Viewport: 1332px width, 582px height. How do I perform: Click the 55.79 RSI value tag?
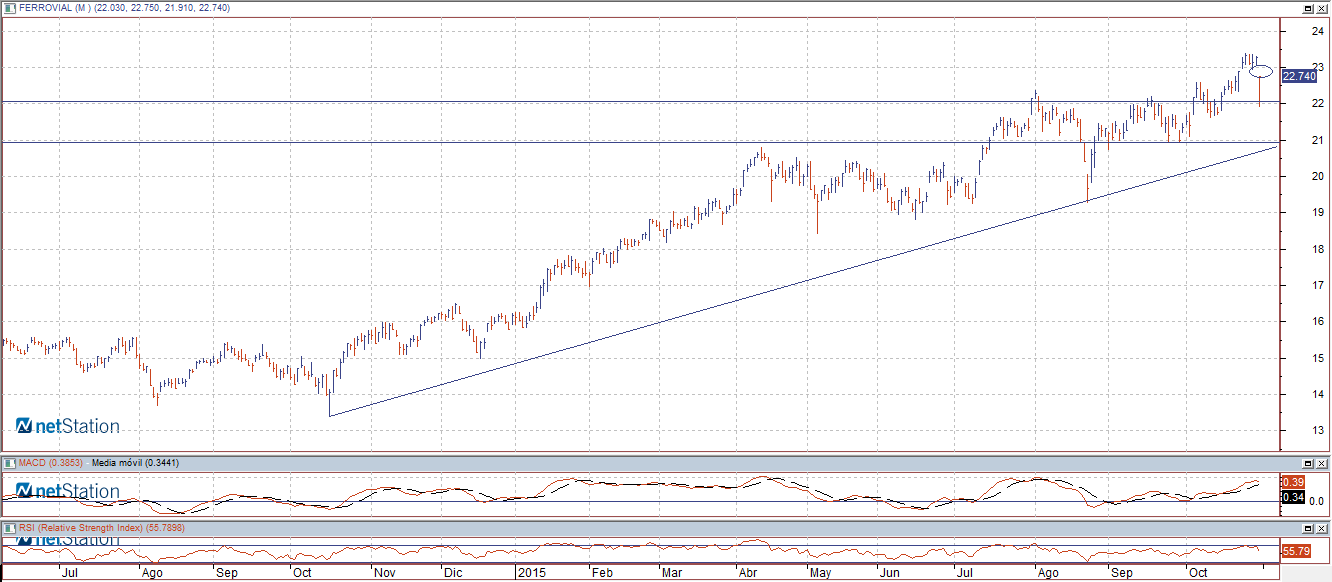[x=1295, y=551]
